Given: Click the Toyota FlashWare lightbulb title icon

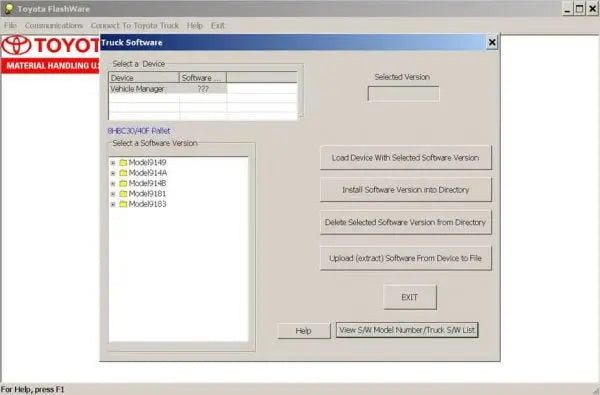Looking at the screenshot, I should [8, 9].
